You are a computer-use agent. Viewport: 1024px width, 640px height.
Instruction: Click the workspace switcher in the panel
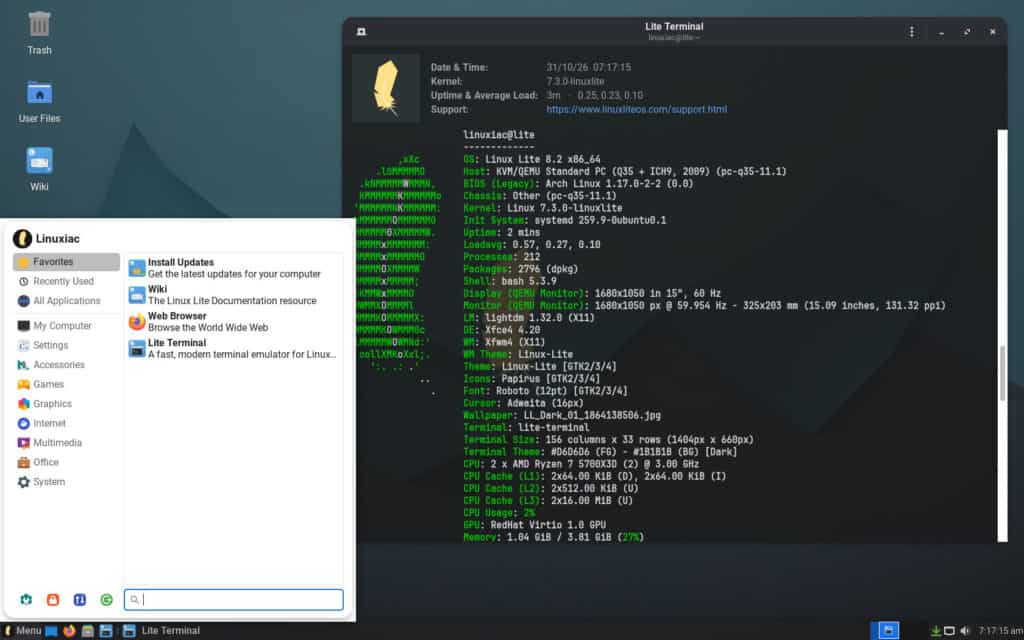pyautogui.click(x=885, y=630)
